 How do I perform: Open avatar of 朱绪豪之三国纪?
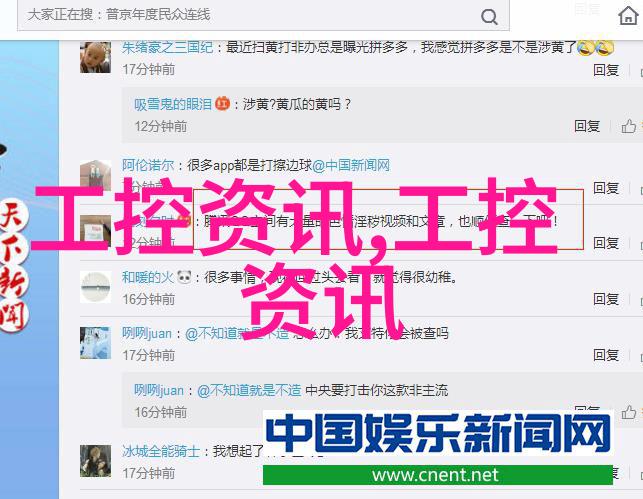[x=95, y=58]
